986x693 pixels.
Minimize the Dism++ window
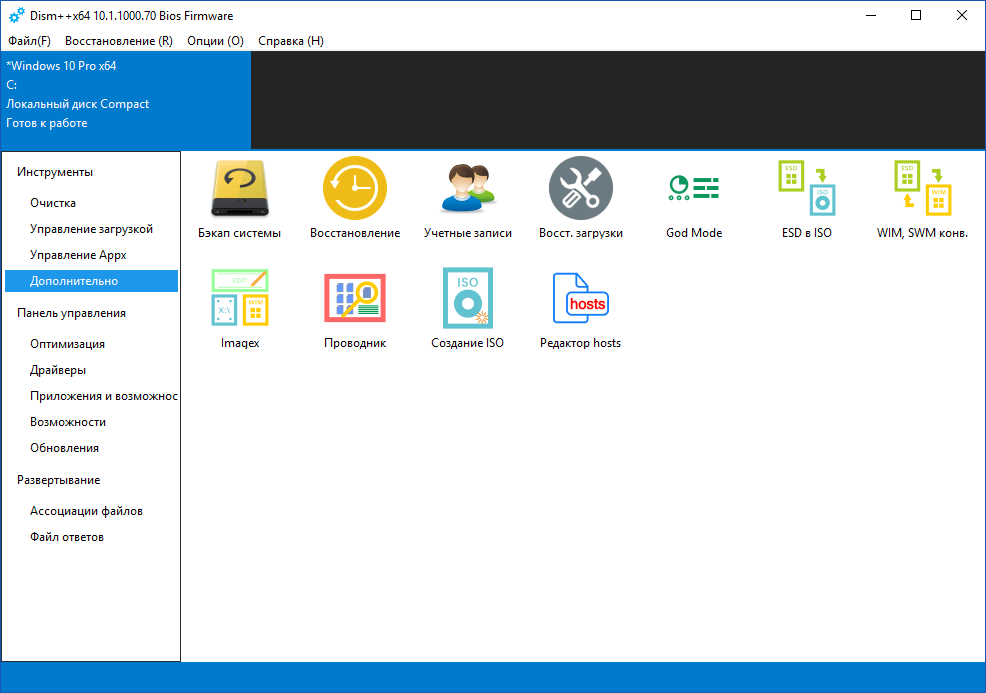click(871, 15)
